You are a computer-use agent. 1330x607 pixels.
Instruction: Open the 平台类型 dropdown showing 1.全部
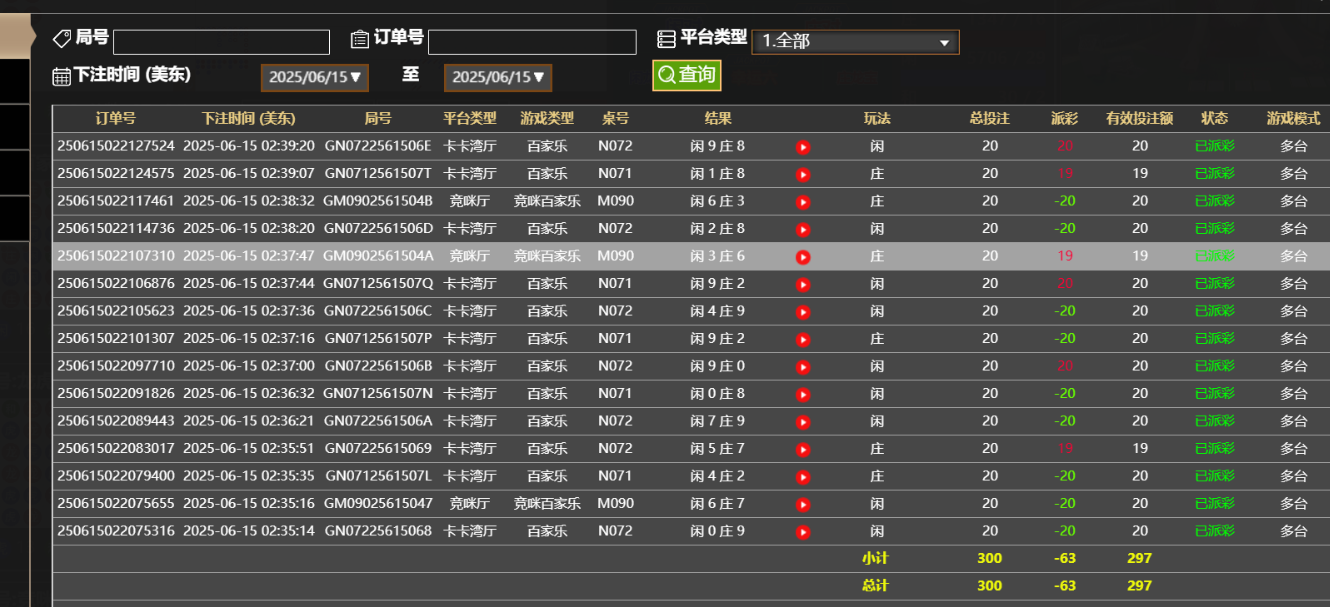click(855, 42)
